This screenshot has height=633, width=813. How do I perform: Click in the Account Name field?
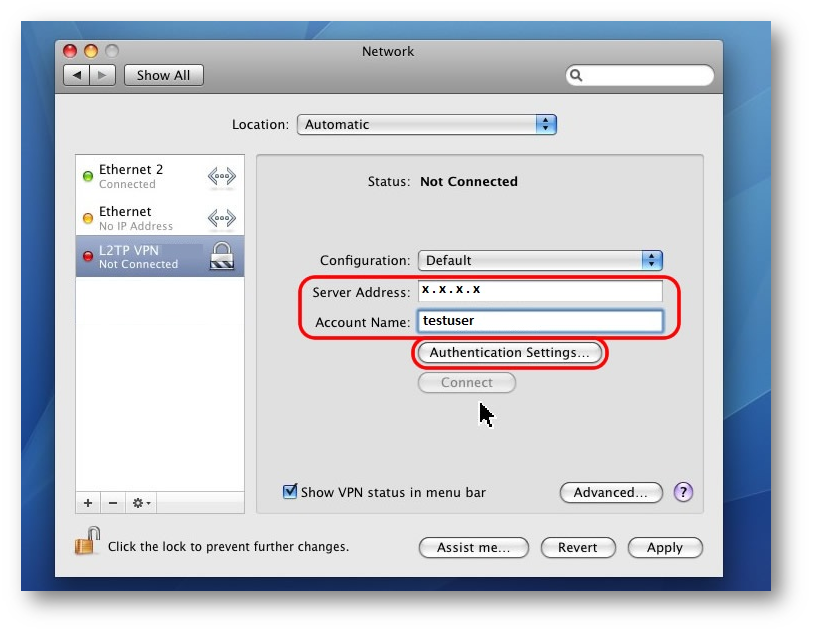(540, 321)
